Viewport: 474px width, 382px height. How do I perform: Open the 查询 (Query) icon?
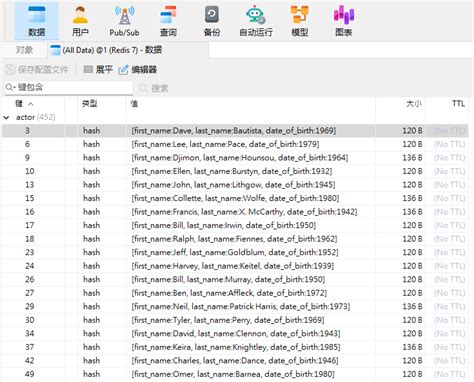click(x=168, y=21)
